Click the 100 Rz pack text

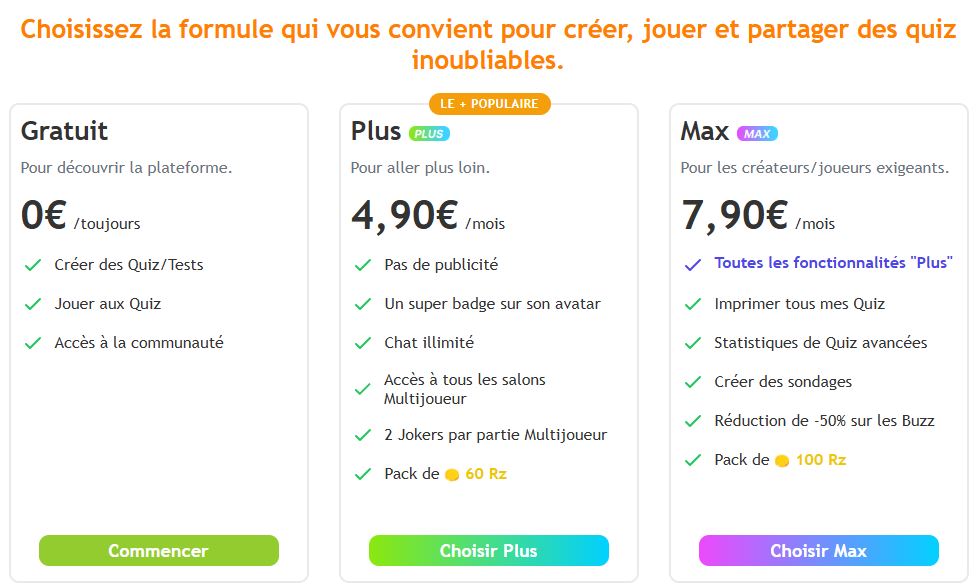[x=820, y=461]
